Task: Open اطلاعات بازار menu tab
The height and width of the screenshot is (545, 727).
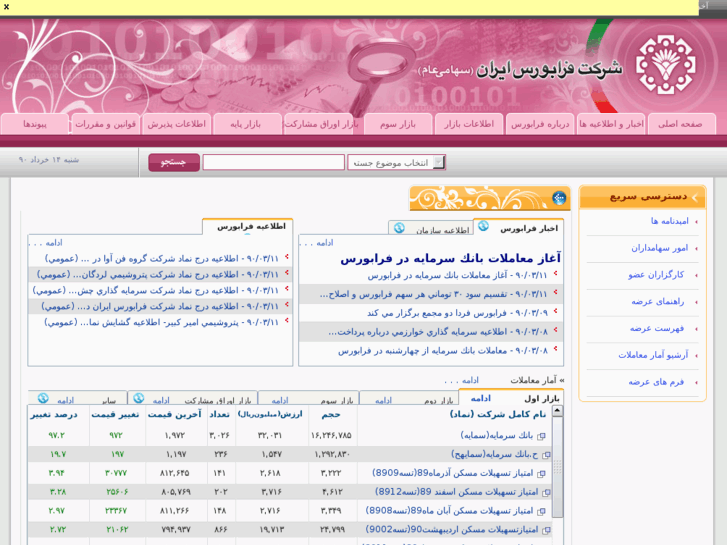Action: 469,124
